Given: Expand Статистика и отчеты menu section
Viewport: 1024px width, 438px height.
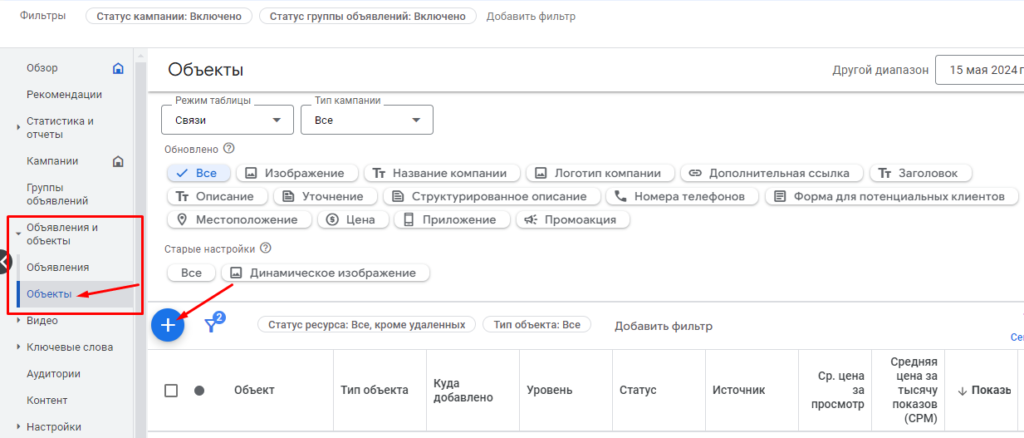Looking at the screenshot, I should click(18, 128).
